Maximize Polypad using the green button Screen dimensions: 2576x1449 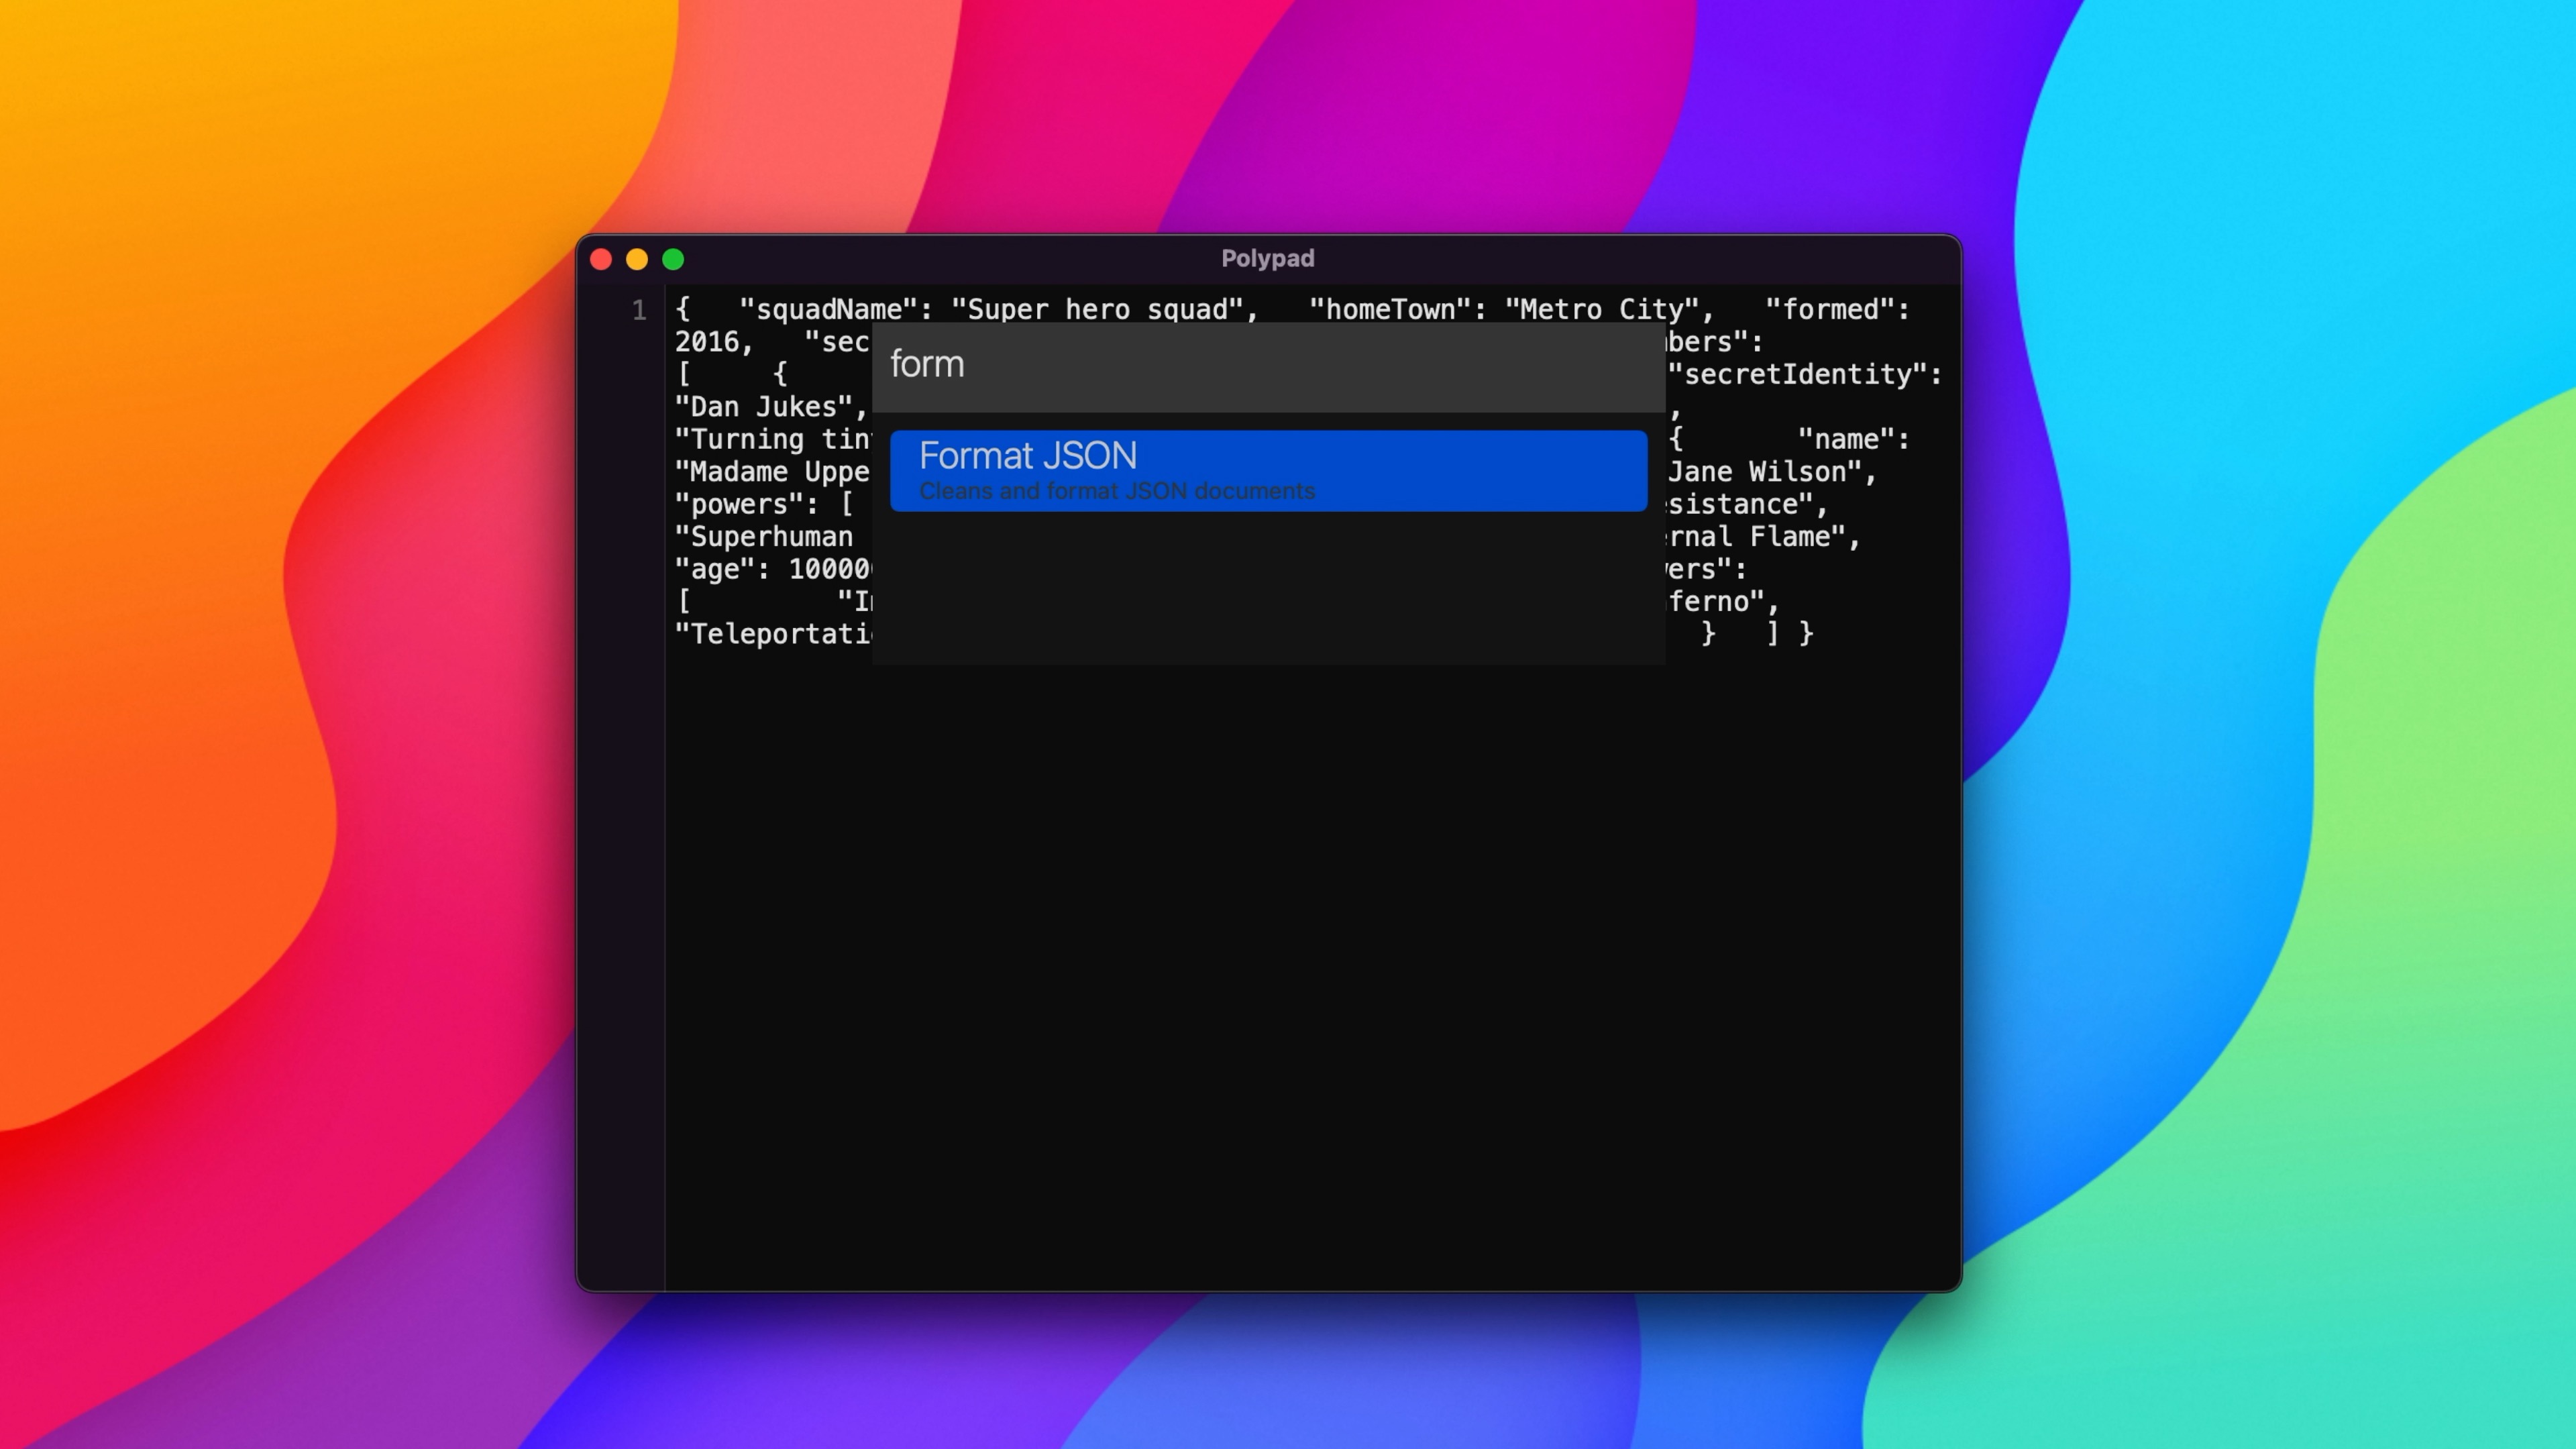(x=673, y=260)
